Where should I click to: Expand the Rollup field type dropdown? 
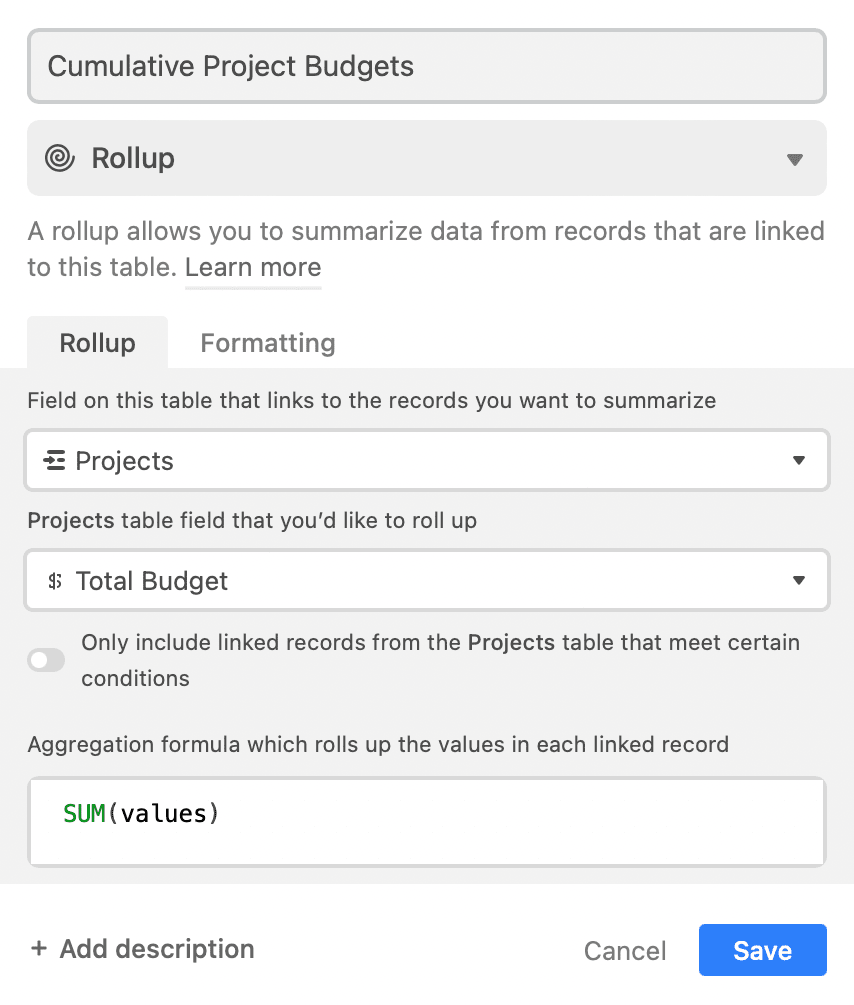click(795, 158)
